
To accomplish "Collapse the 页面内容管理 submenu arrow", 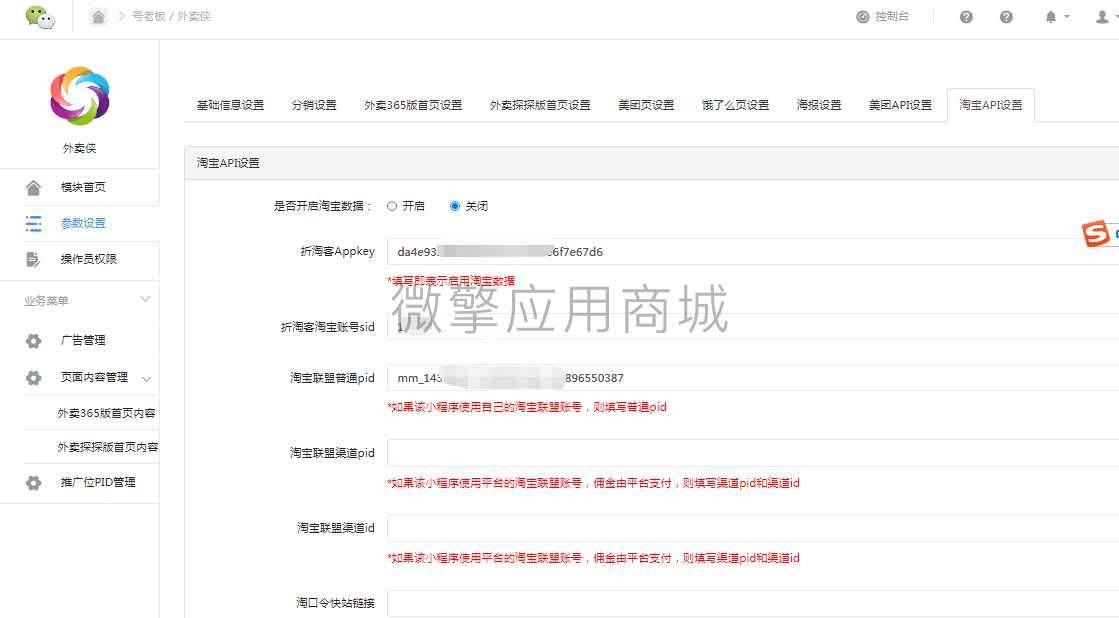I will click(146, 379).
